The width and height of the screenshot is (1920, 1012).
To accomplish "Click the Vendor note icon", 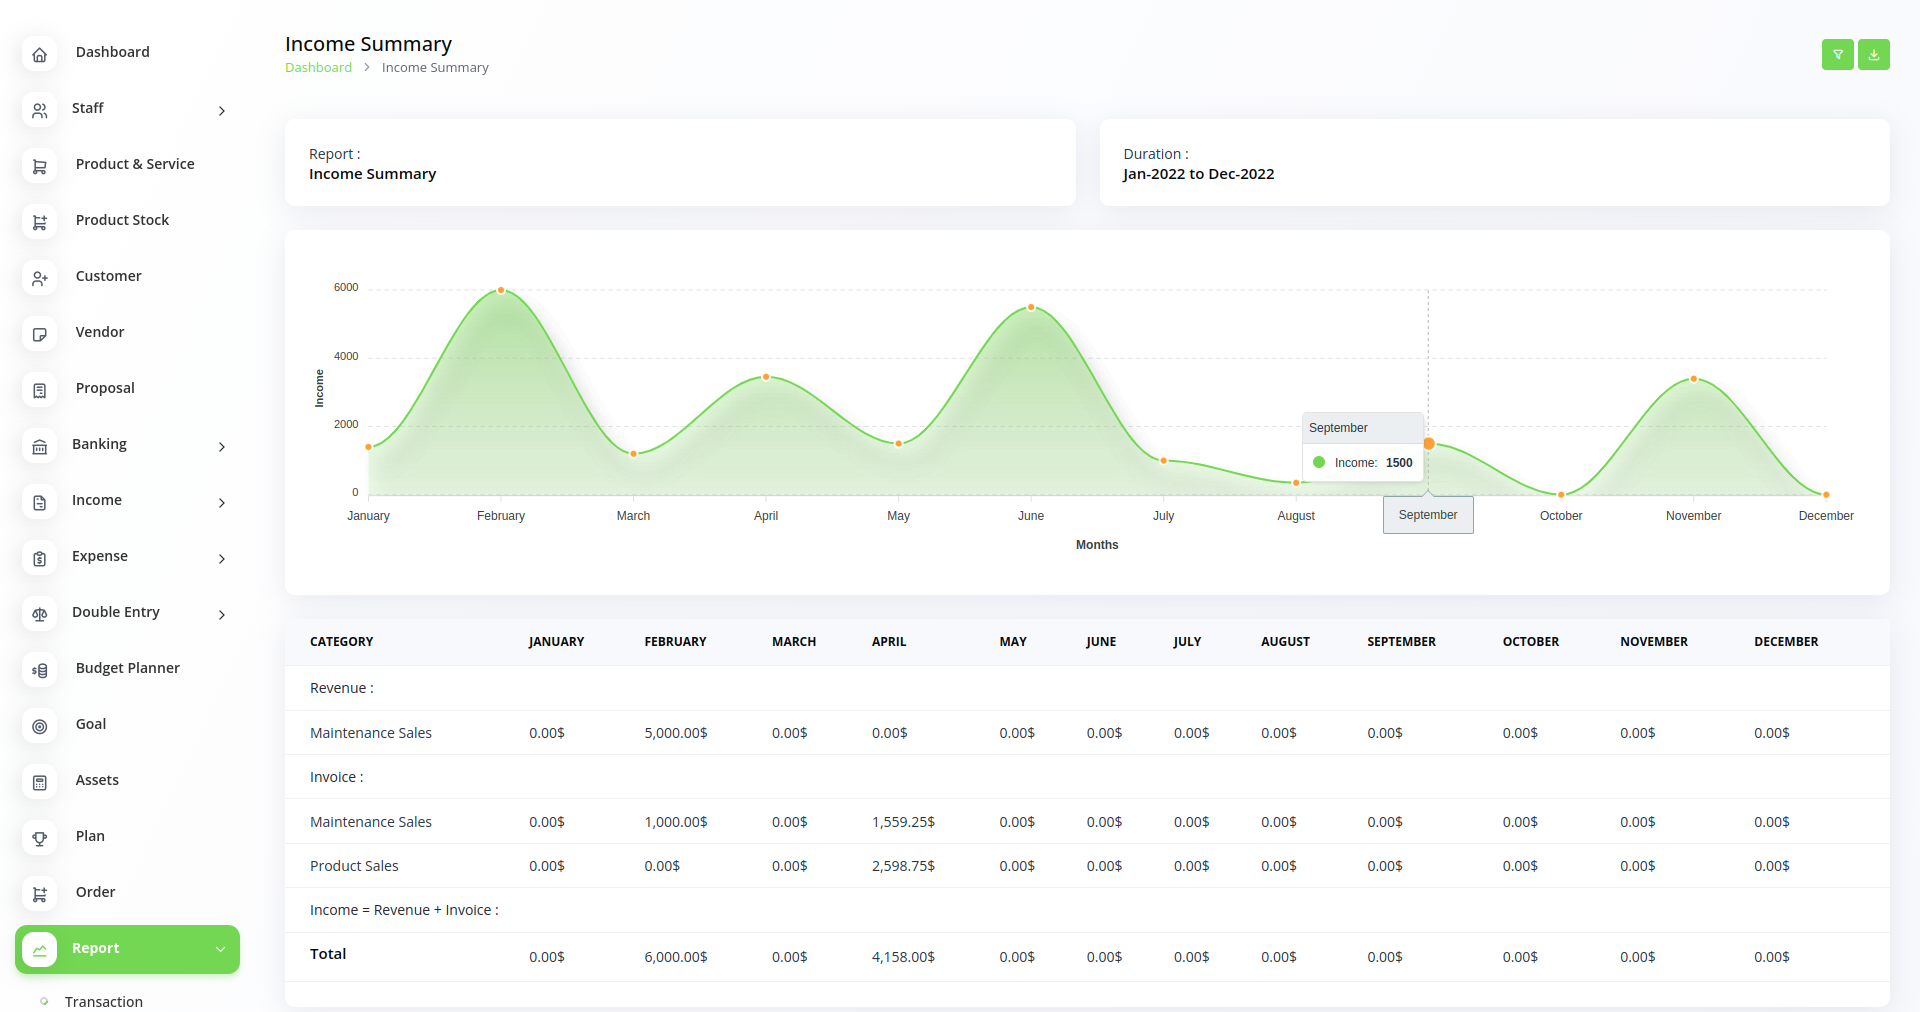I will 40,335.
